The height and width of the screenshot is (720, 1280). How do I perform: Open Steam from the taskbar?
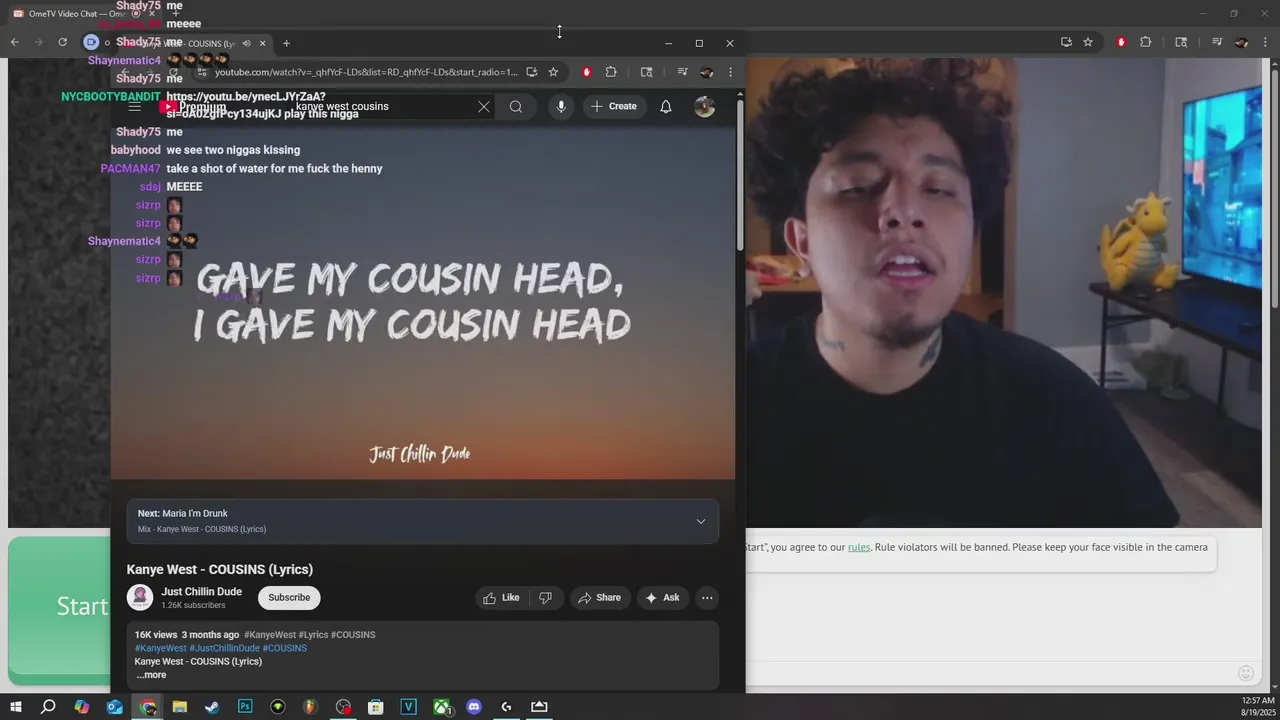[212, 707]
